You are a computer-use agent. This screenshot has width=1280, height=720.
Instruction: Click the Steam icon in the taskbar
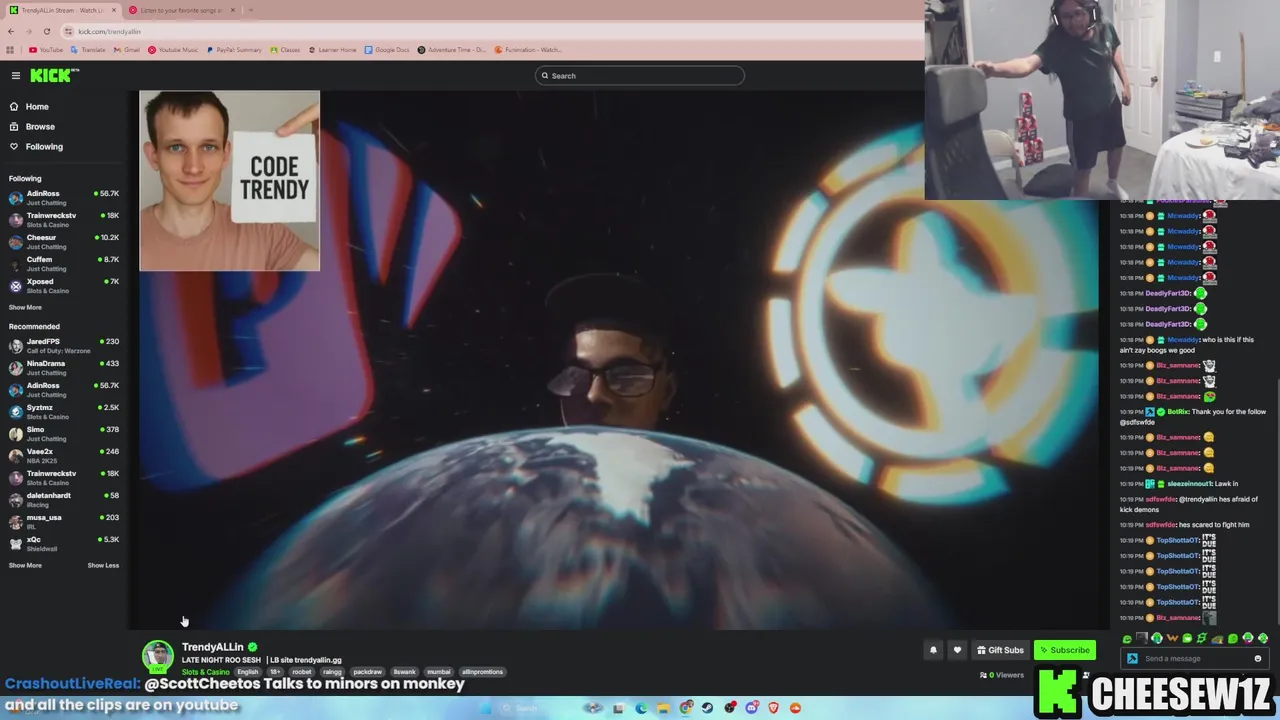(707, 708)
